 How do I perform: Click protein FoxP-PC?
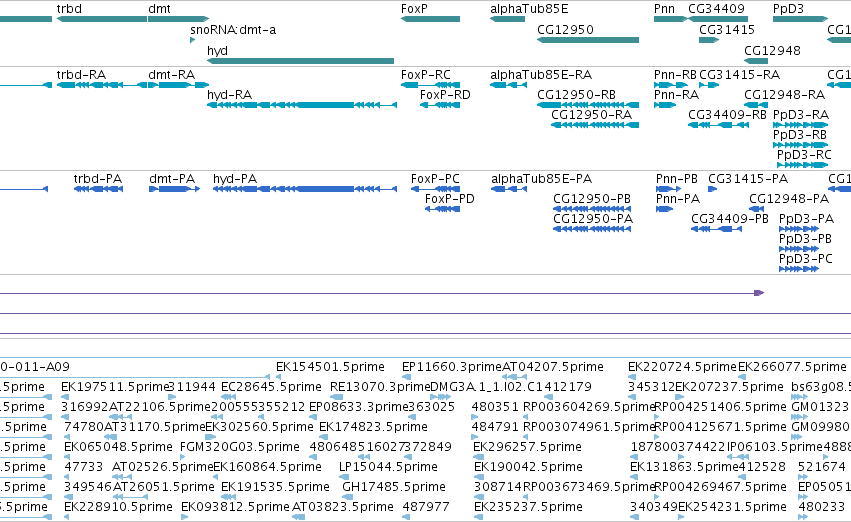[435, 189]
